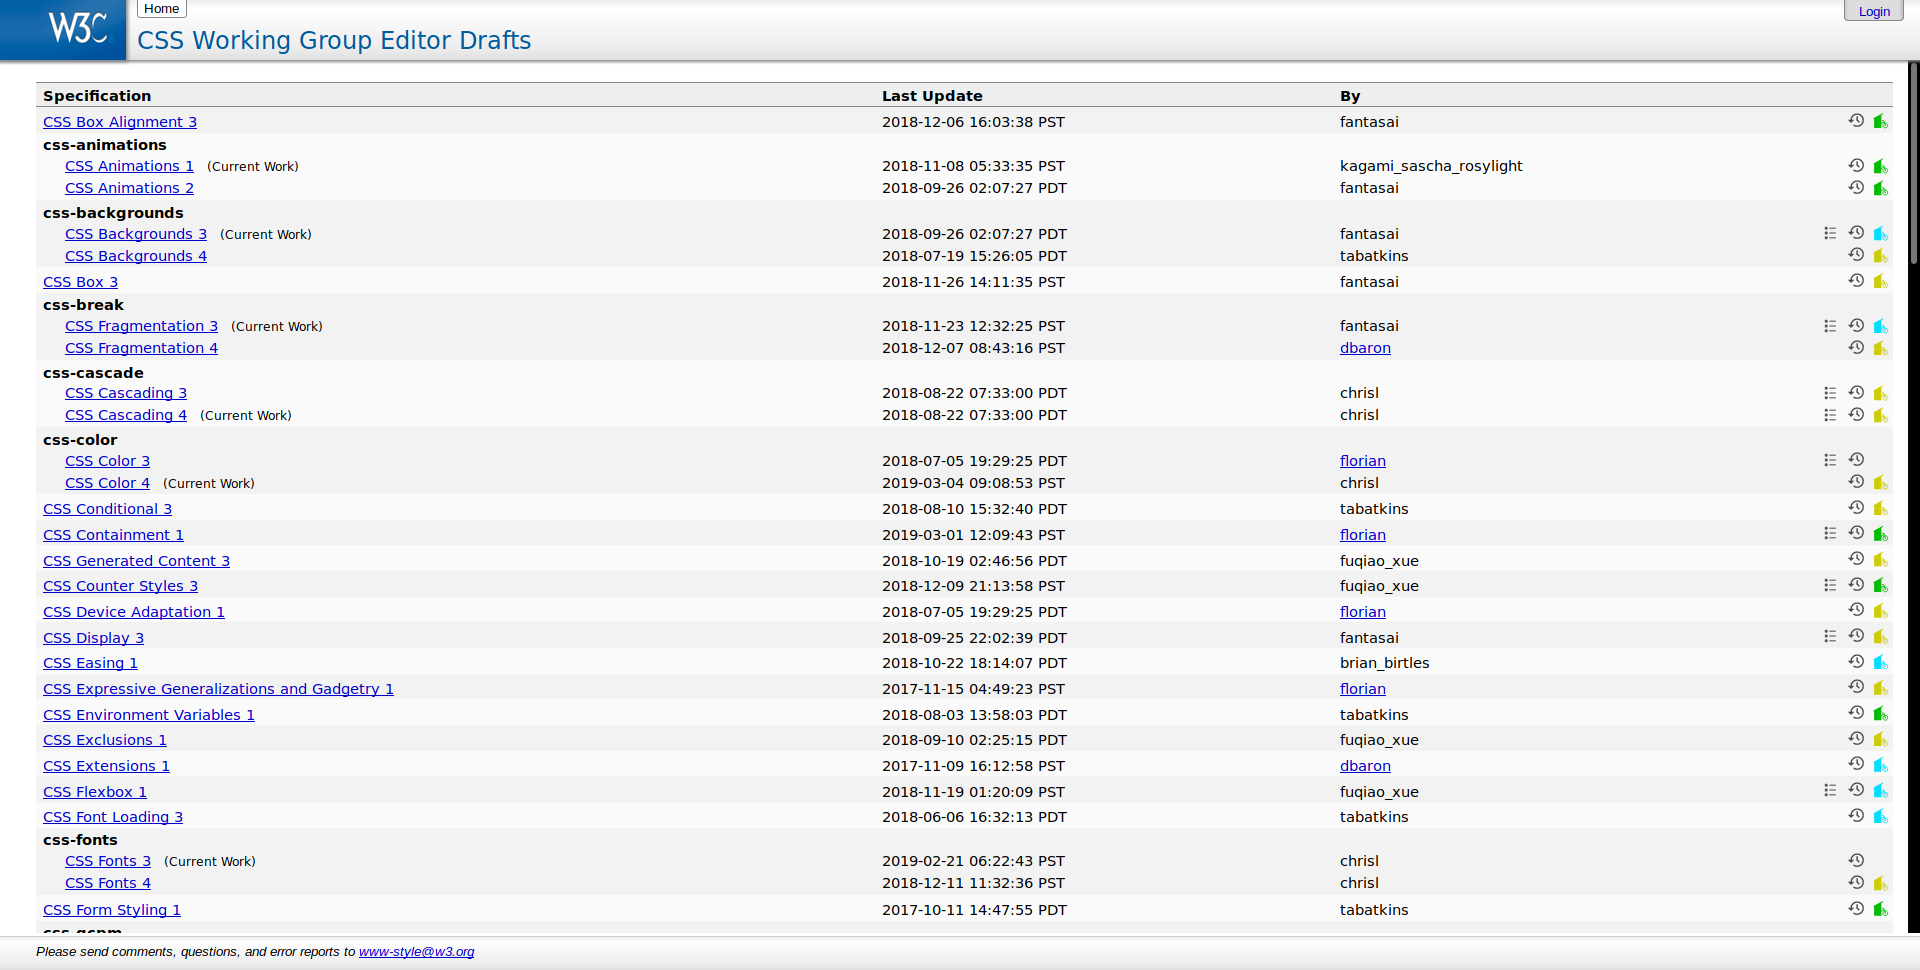Click the css-fonts group heading
Viewport: 1920px width, 970px height.
coord(80,840)
